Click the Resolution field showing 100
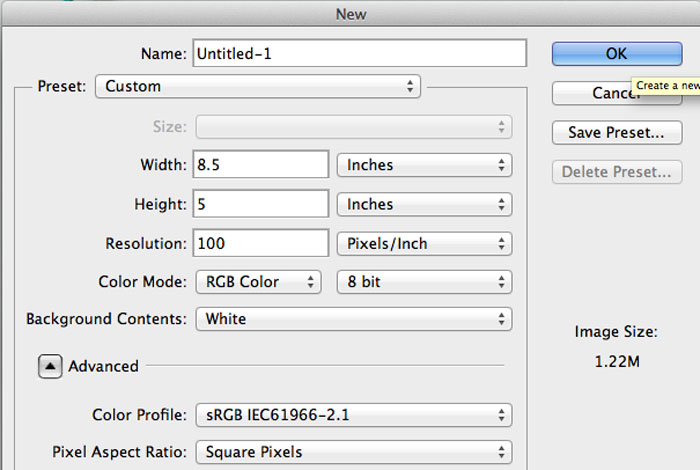Screen dimensions: 700x470 point(261,243)
